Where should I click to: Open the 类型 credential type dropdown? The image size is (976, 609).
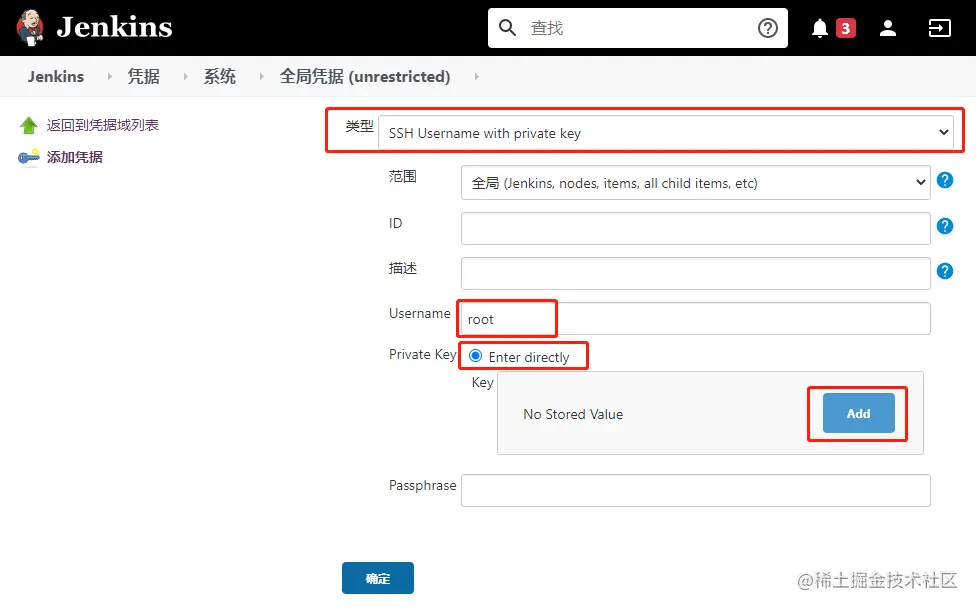coord(665,133)
